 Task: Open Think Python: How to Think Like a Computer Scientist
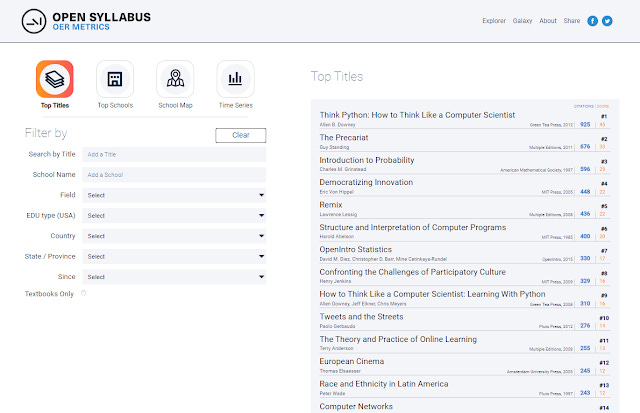point(417,115)
